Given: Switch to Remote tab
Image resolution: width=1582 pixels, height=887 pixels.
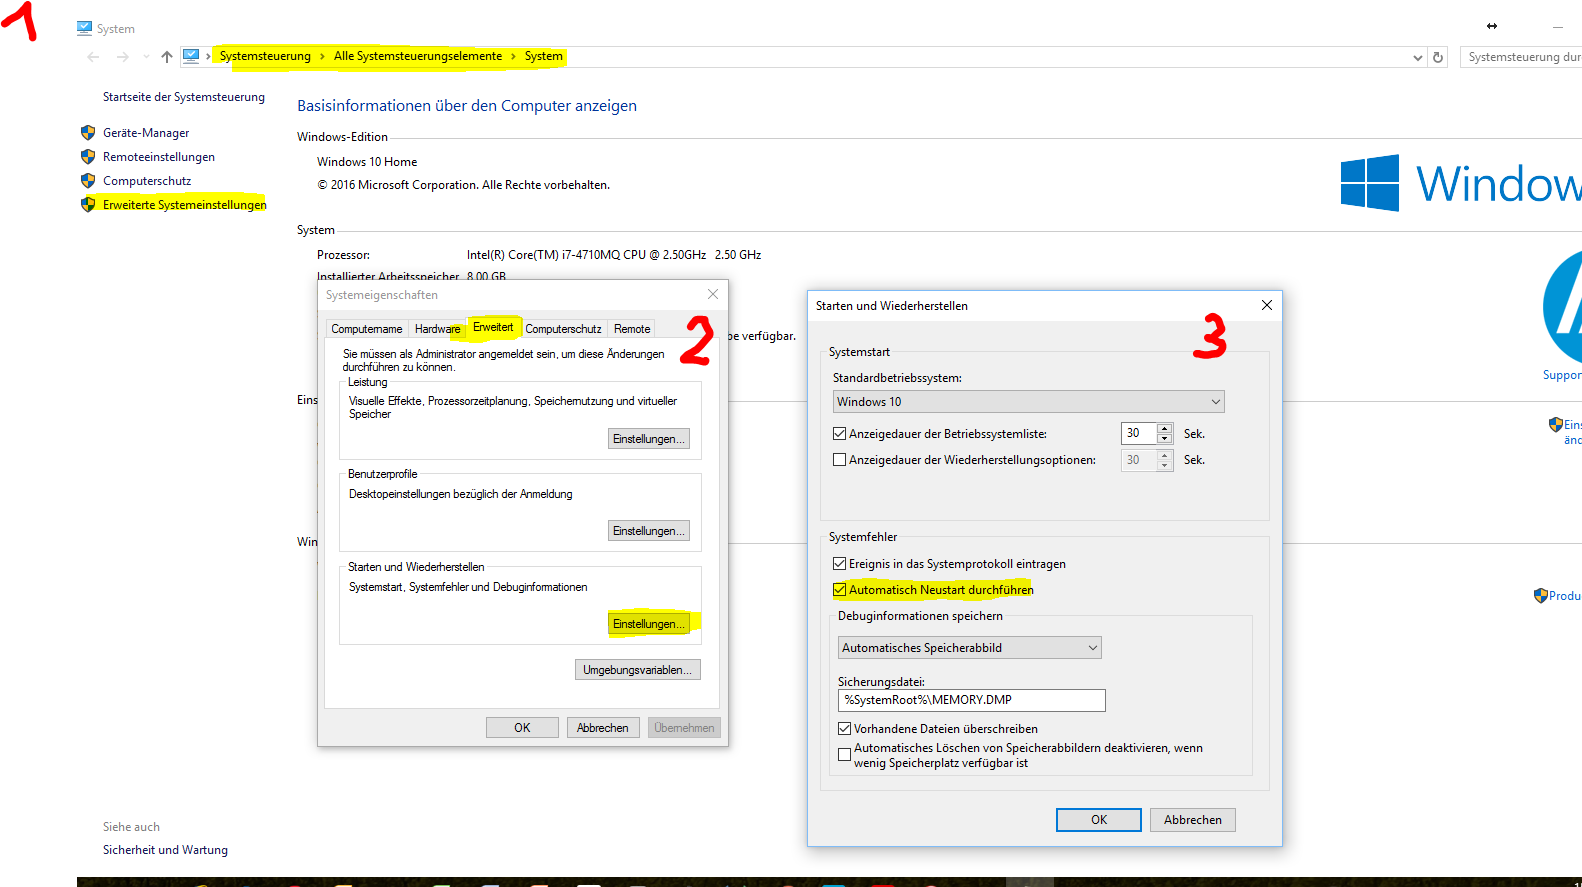Looking at the screenshot, I should pos(632,329).
